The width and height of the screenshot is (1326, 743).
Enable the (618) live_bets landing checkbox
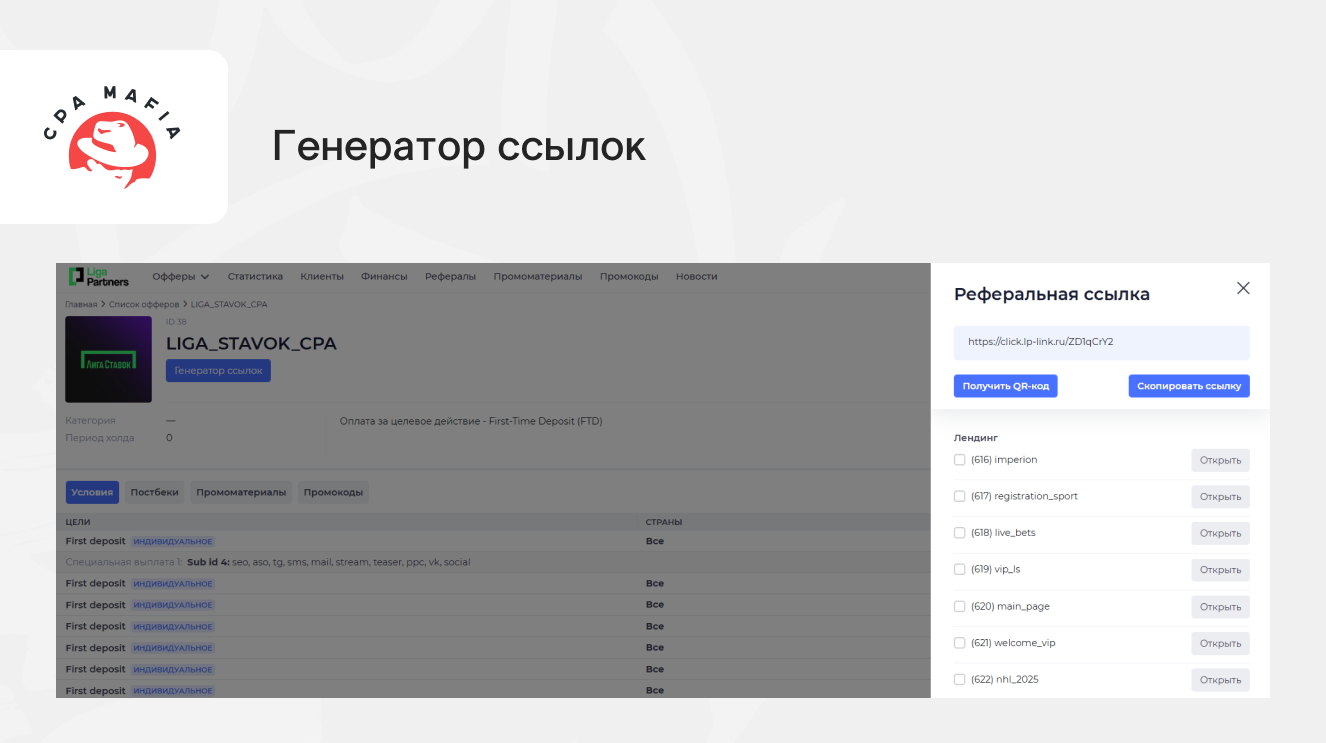[x=960, y=533]
